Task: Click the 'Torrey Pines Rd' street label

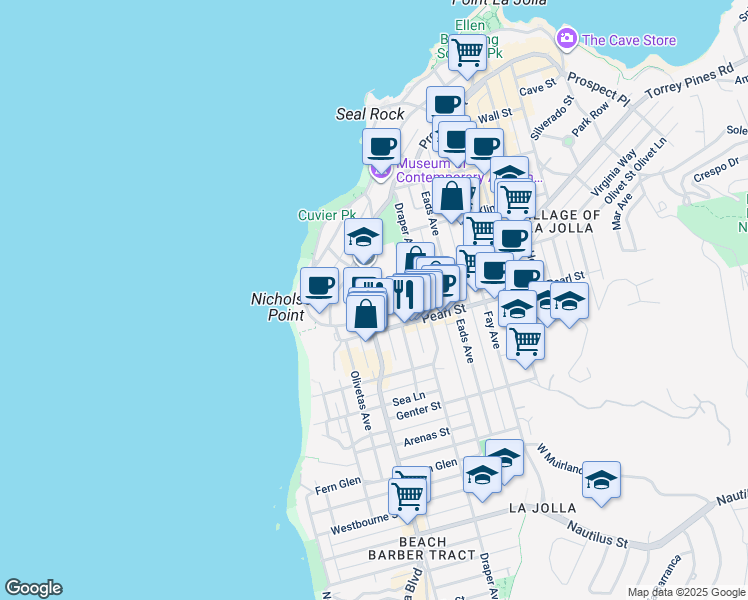Action: (x=689, y=81)
